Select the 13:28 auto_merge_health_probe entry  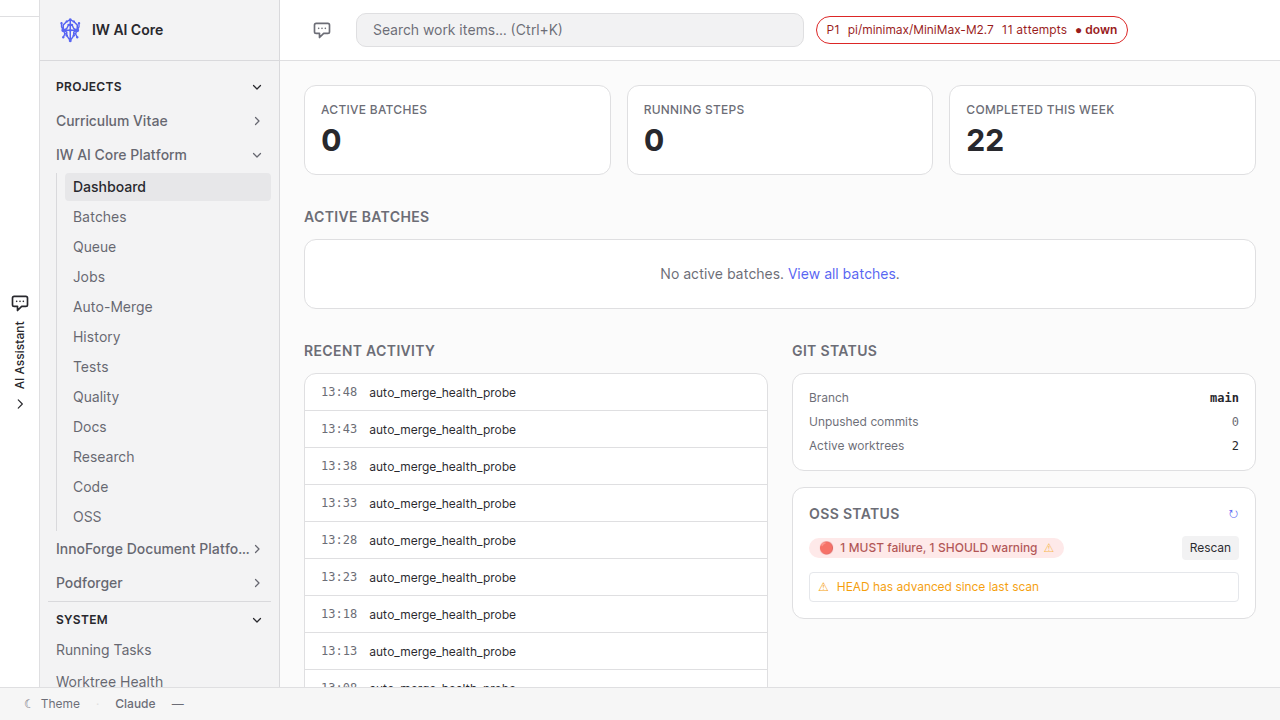click(x=536, y=541)
